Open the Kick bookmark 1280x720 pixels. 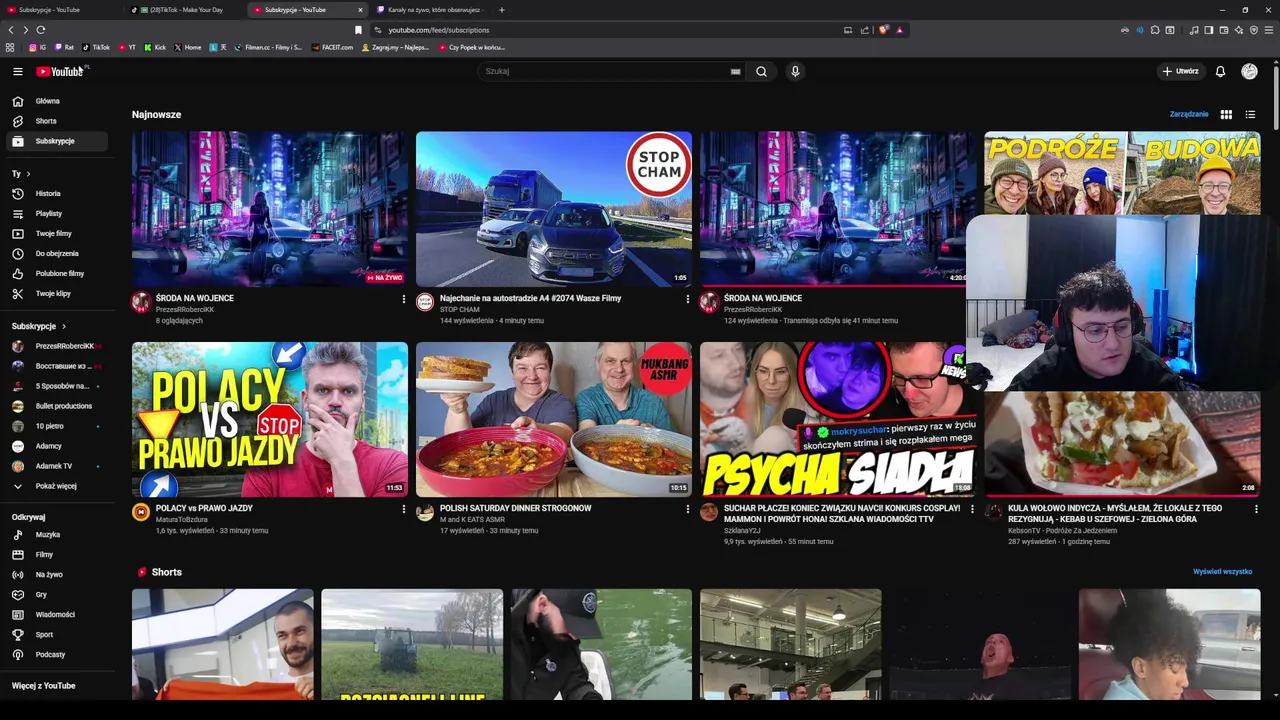(155, 47)
